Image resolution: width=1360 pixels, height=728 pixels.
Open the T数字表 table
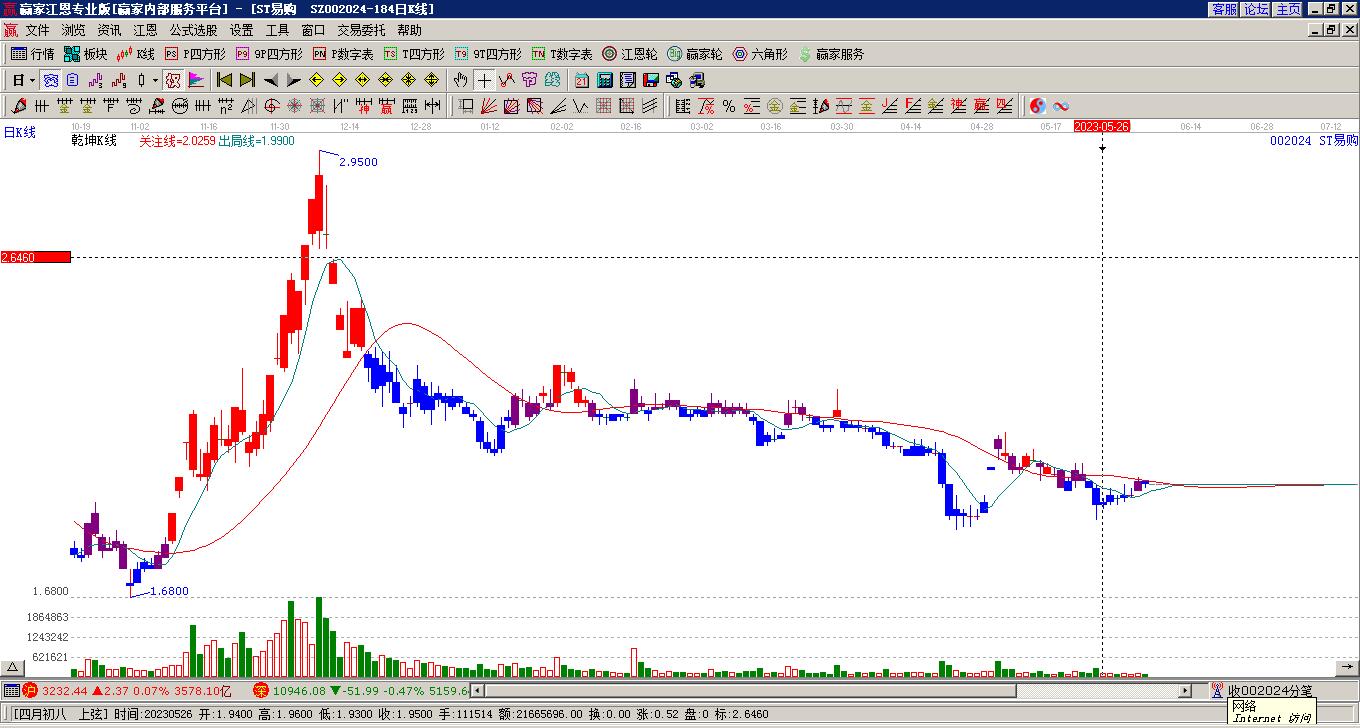562,54
